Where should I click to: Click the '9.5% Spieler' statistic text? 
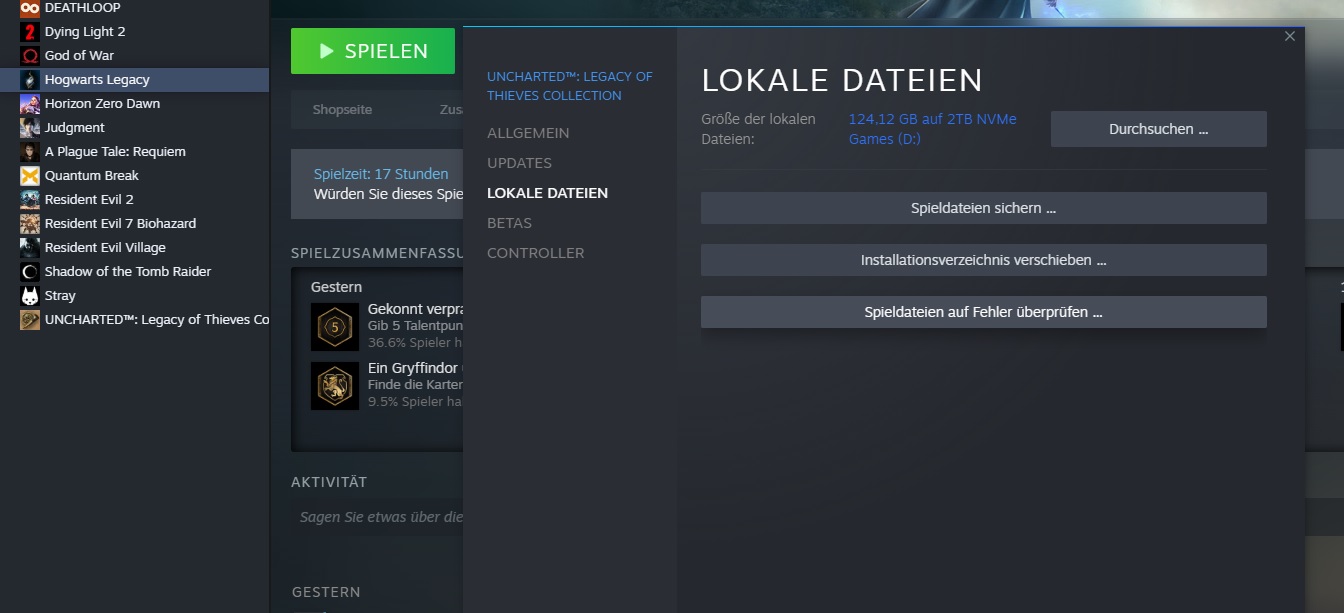pos(414,402)
